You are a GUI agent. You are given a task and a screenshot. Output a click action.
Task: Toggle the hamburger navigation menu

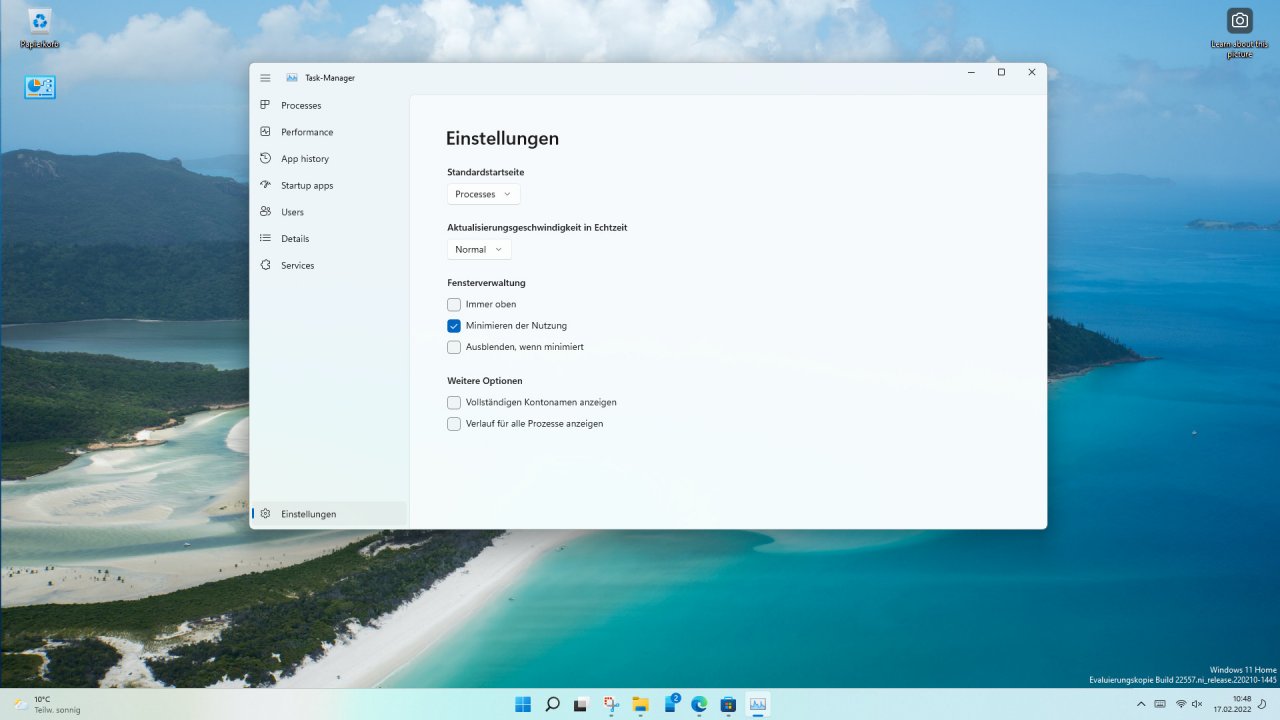(x=265, y=78)
